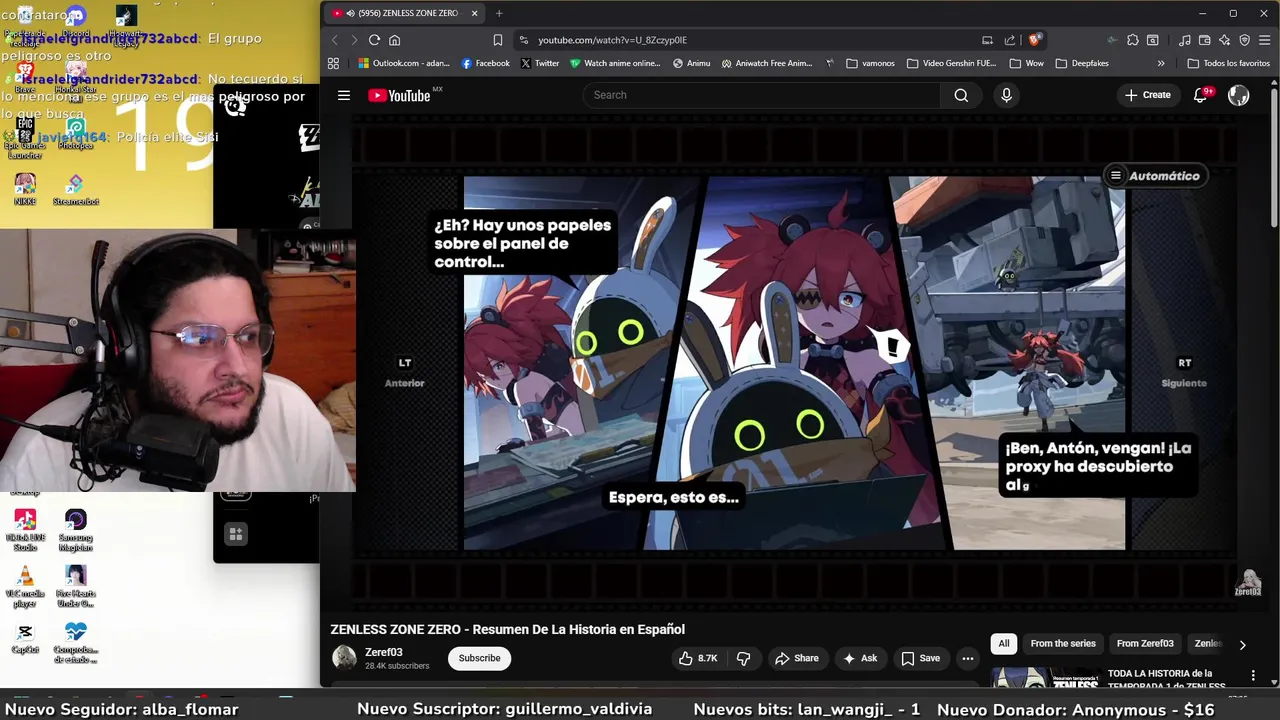Open Twitter bookmark

pyautogui.click(x=540, y=63)
